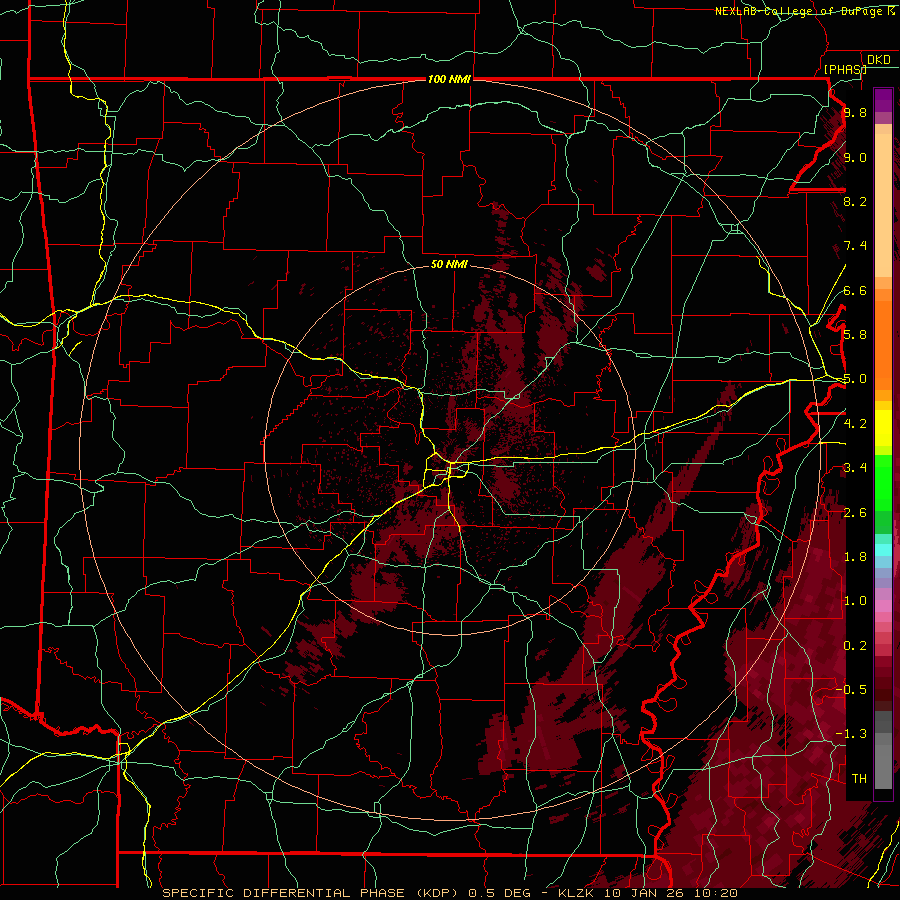This screenshot has width=900, height=900.
Task: Select the 0.2 scale value
Action: coord(855,646)
